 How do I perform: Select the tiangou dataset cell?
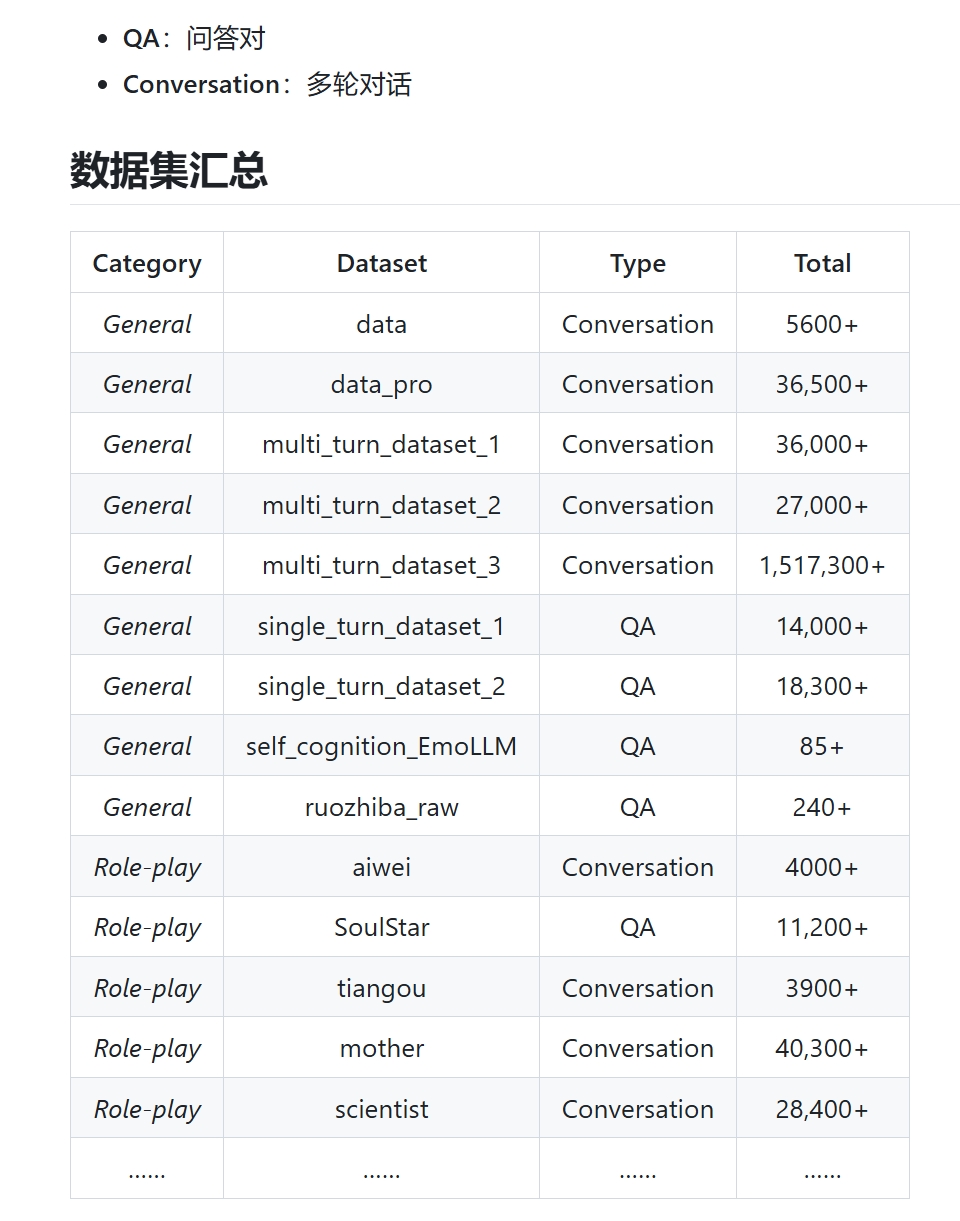pyautogui.click(x=381, y=988)
